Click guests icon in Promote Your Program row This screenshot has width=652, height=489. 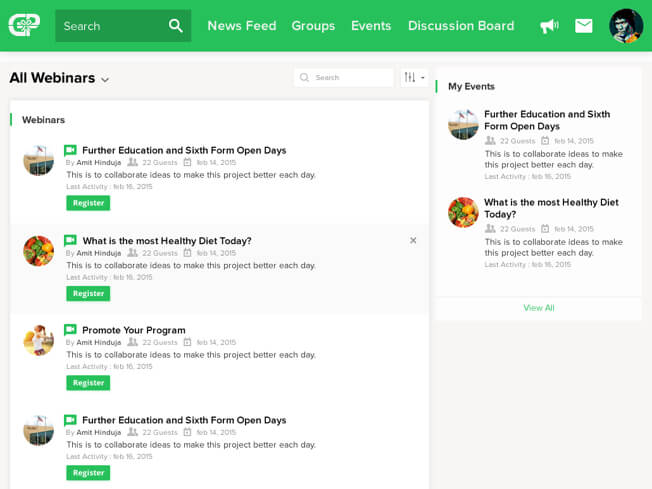132,342
